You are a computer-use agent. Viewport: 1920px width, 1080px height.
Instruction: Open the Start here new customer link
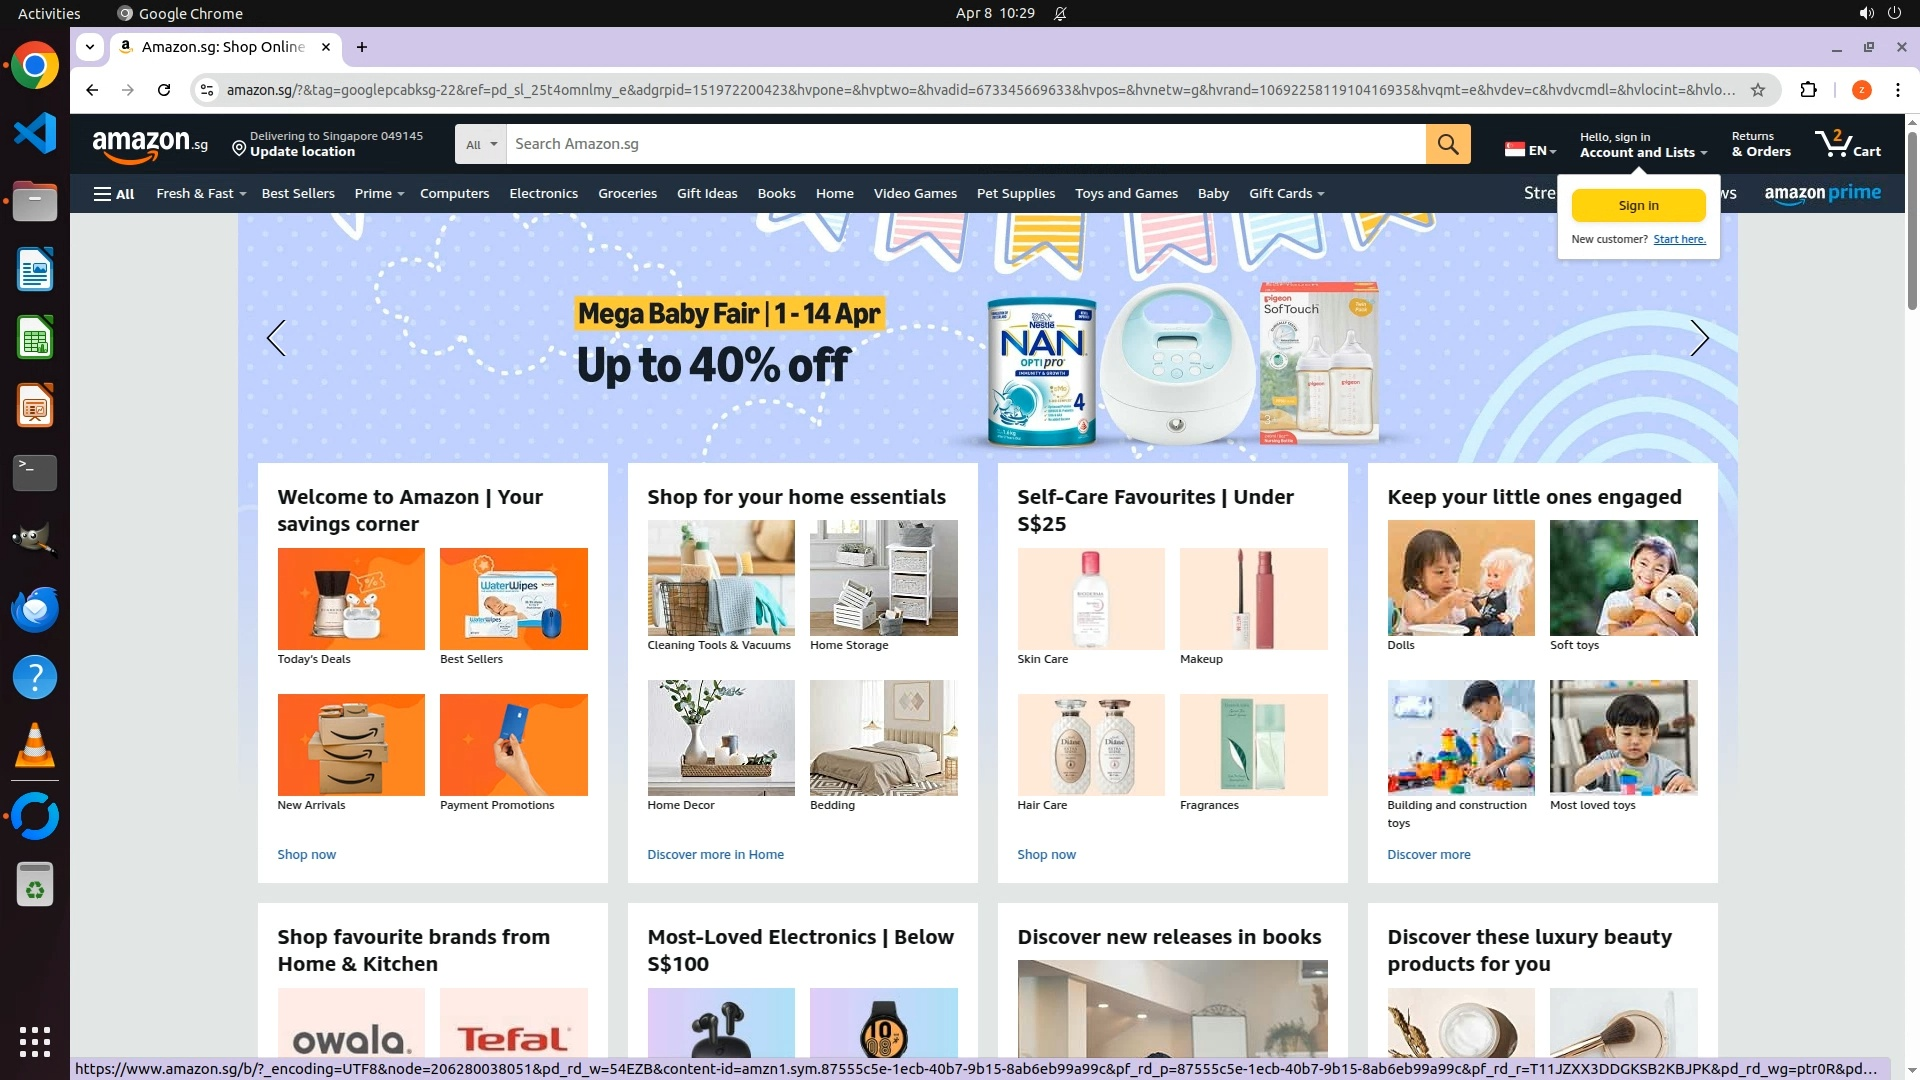[1679, 240]
